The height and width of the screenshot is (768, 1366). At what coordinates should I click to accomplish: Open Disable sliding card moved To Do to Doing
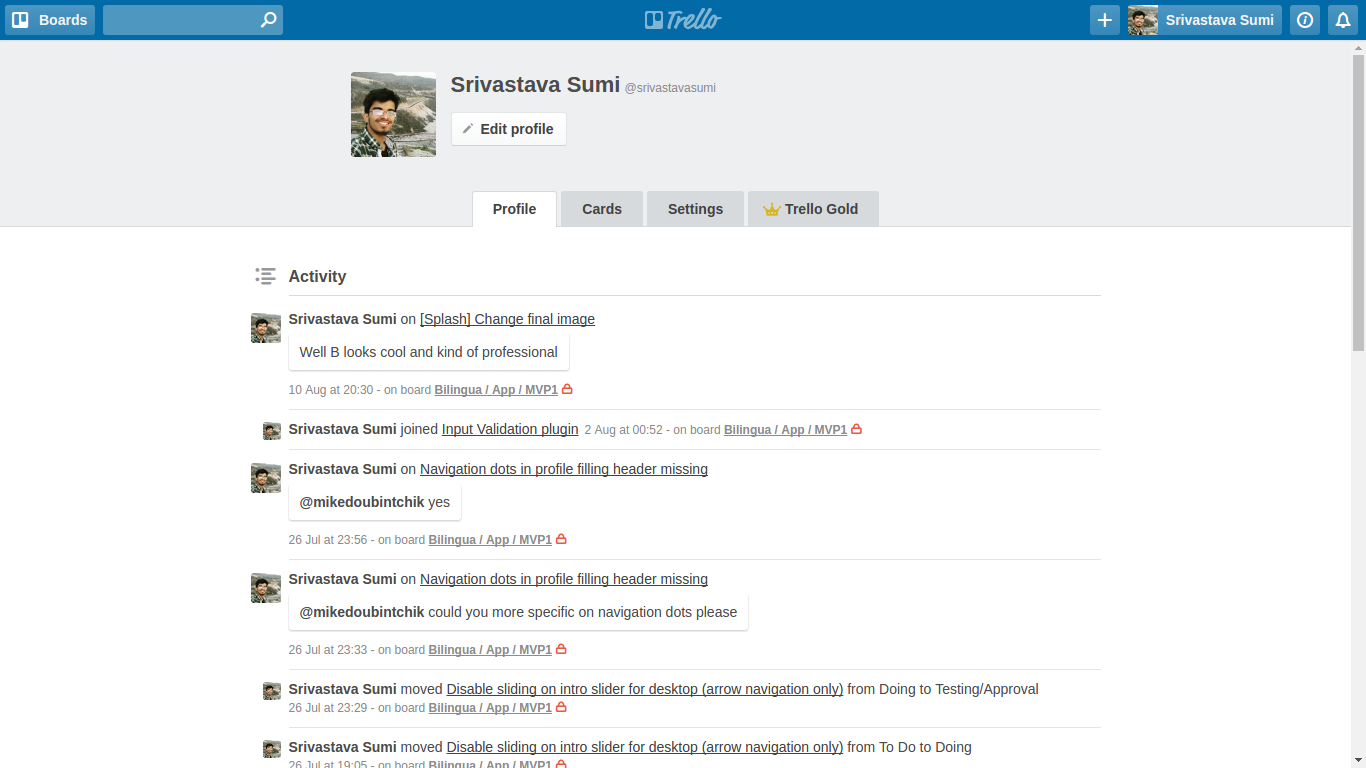click(645, 747)
